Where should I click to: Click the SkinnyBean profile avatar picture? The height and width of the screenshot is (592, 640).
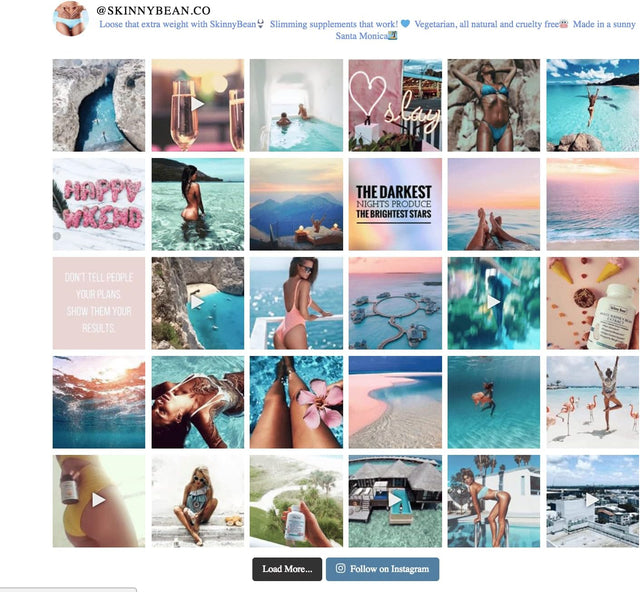pyautogui.click(x=71, y=18)
